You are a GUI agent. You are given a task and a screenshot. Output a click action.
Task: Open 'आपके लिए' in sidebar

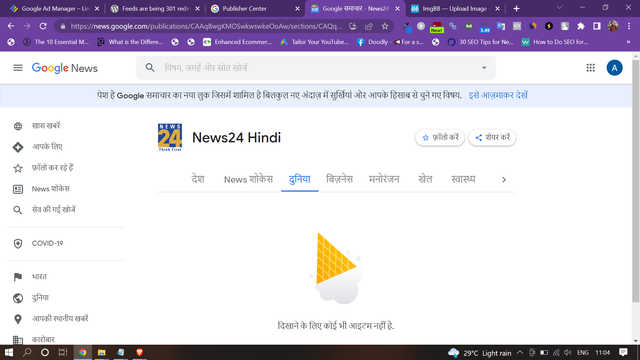(x=47, y=147)
